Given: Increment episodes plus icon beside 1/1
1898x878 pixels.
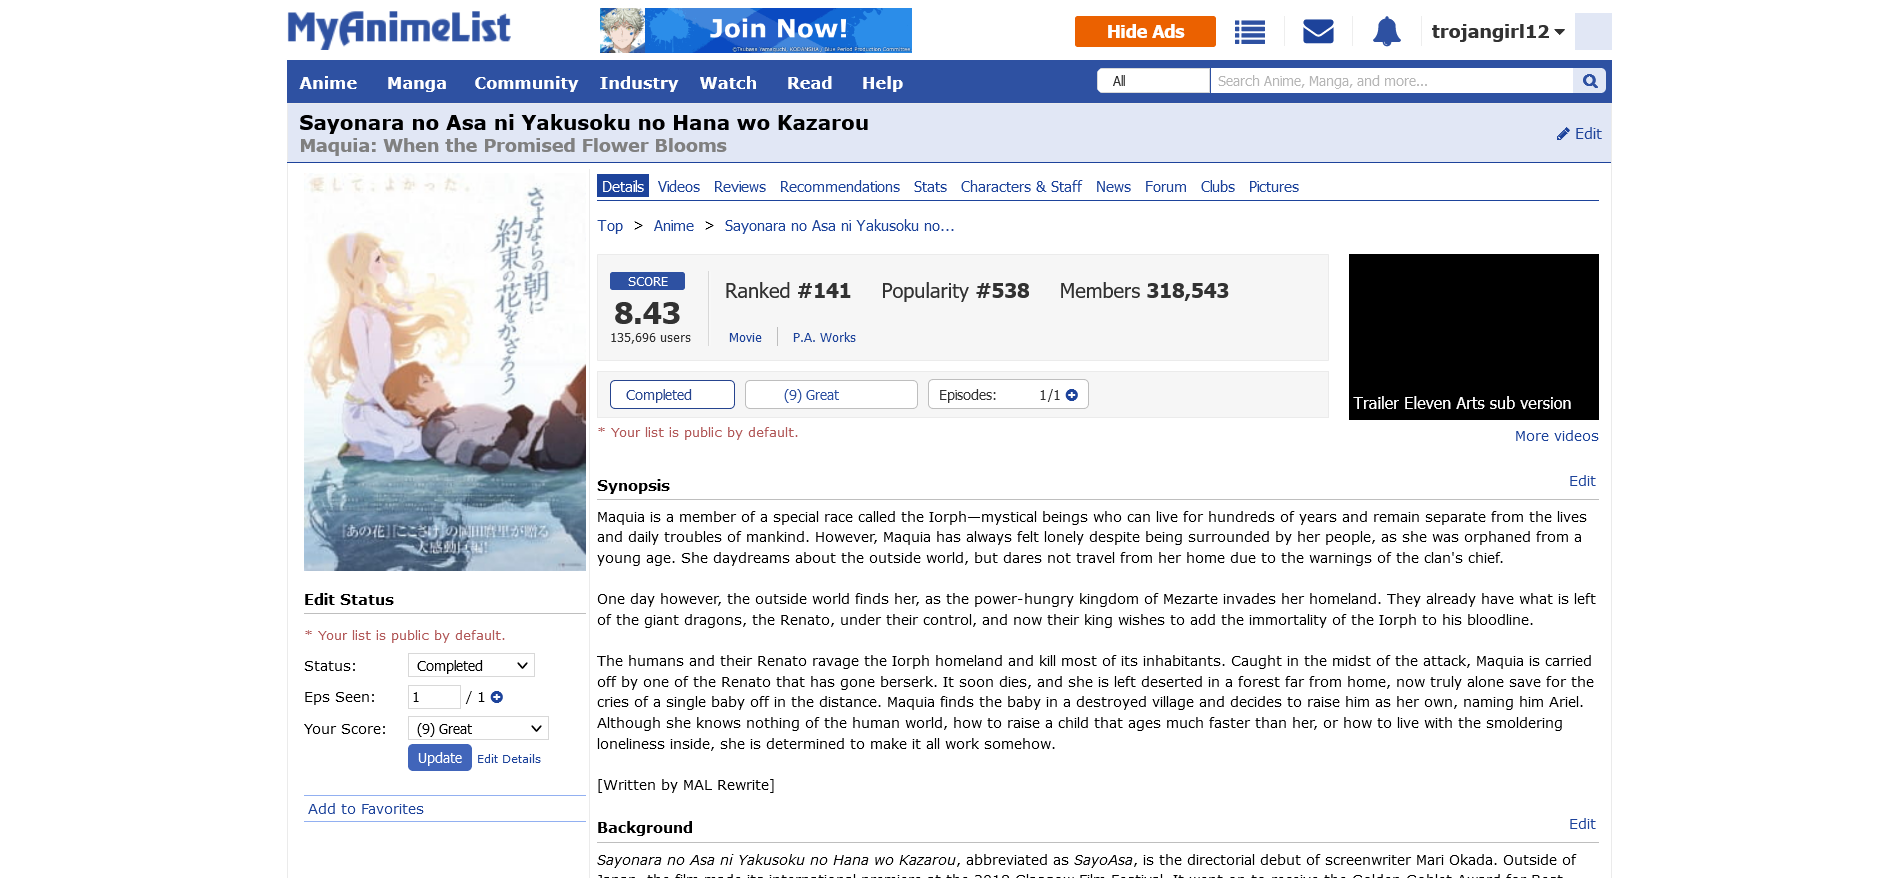Looking at the screenshot, I should click(1072, 395).
